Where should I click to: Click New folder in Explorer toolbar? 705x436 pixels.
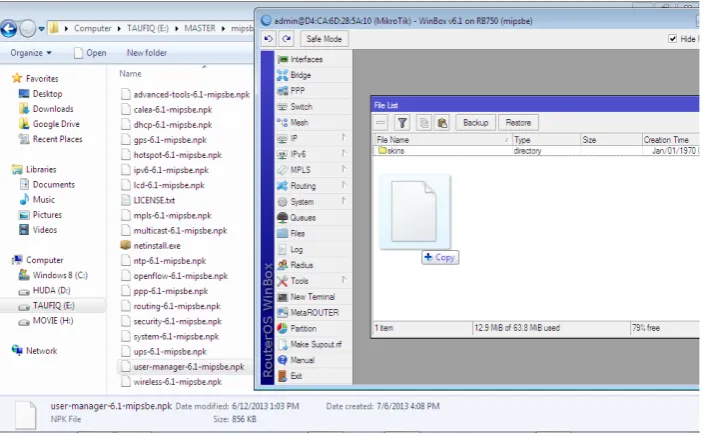147,53
